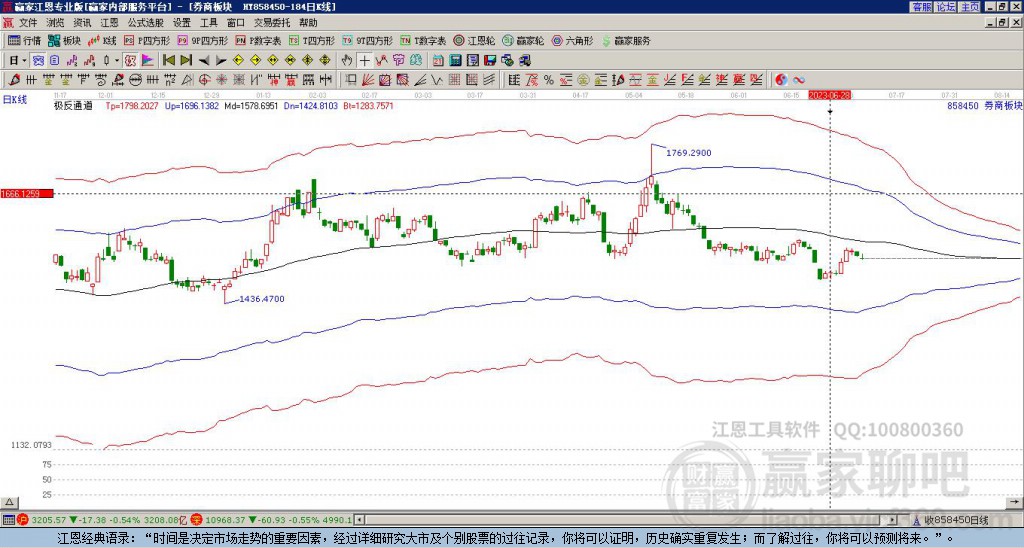This screenshot has height=548, width=1024.
Task: Click the red starburst angle tool icon
Action: [x=221, y=80]
